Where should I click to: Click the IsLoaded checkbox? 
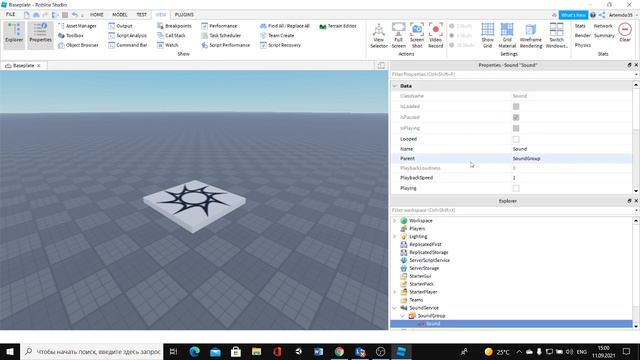516,107
